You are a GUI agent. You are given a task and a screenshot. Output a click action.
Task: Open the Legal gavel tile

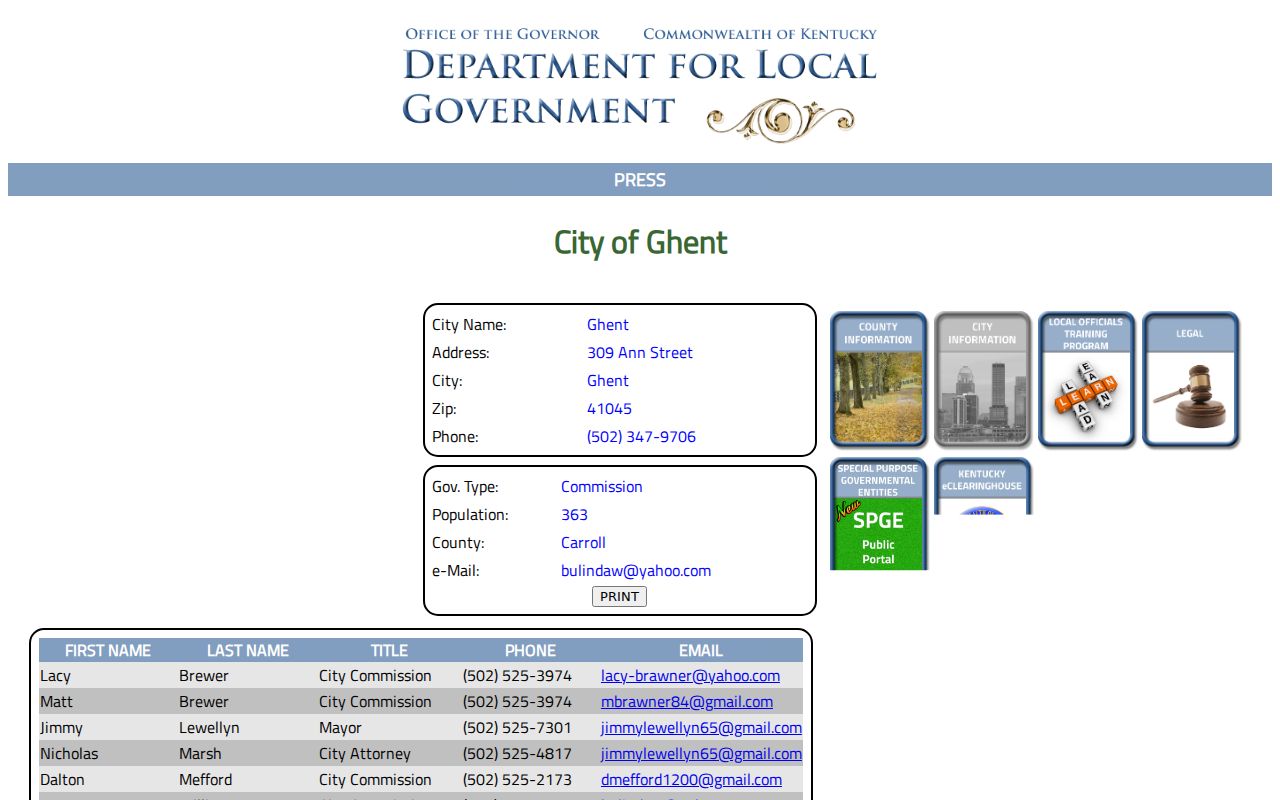[1190, 379]
